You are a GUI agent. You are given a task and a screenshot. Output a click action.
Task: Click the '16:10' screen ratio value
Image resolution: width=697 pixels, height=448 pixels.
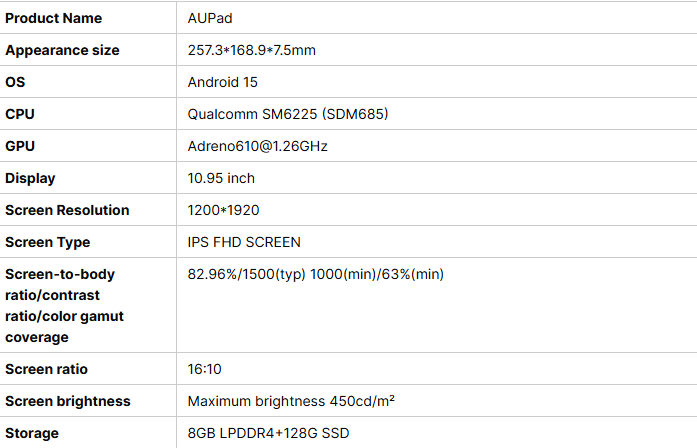205,369
